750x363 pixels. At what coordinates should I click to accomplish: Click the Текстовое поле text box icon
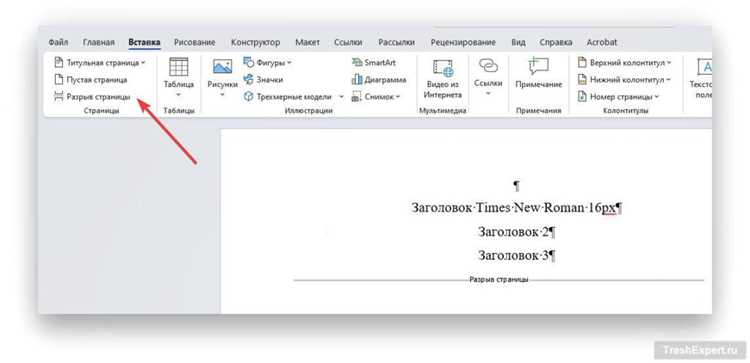705,67
